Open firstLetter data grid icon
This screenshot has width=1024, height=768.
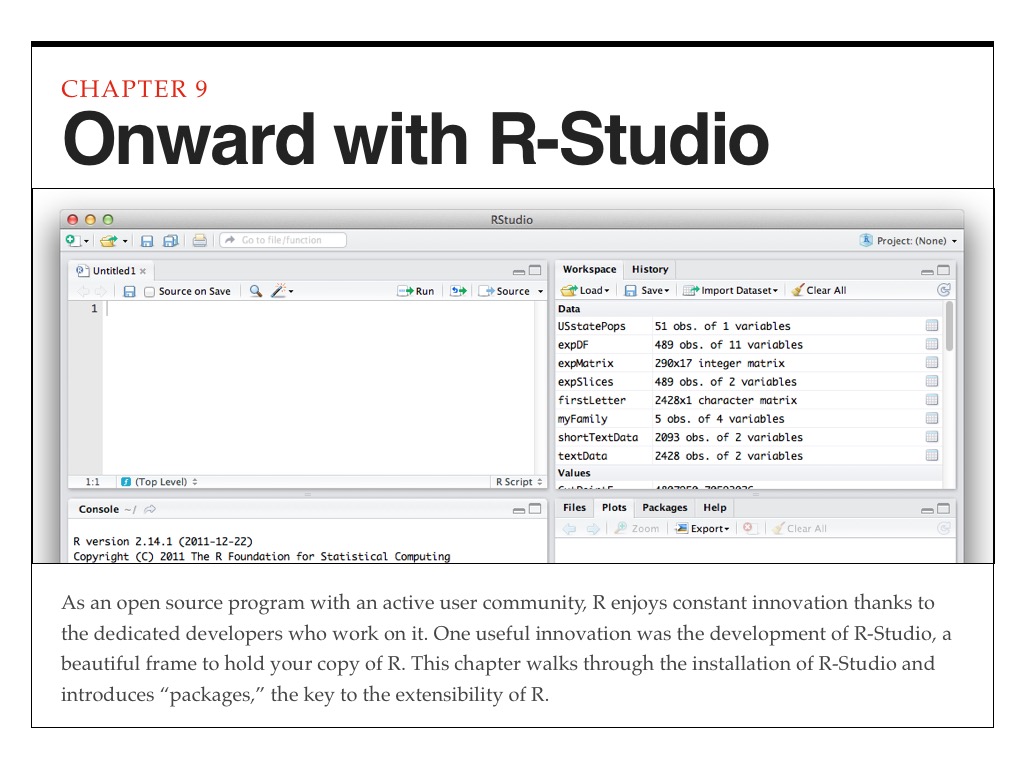[x=932, y=399]
